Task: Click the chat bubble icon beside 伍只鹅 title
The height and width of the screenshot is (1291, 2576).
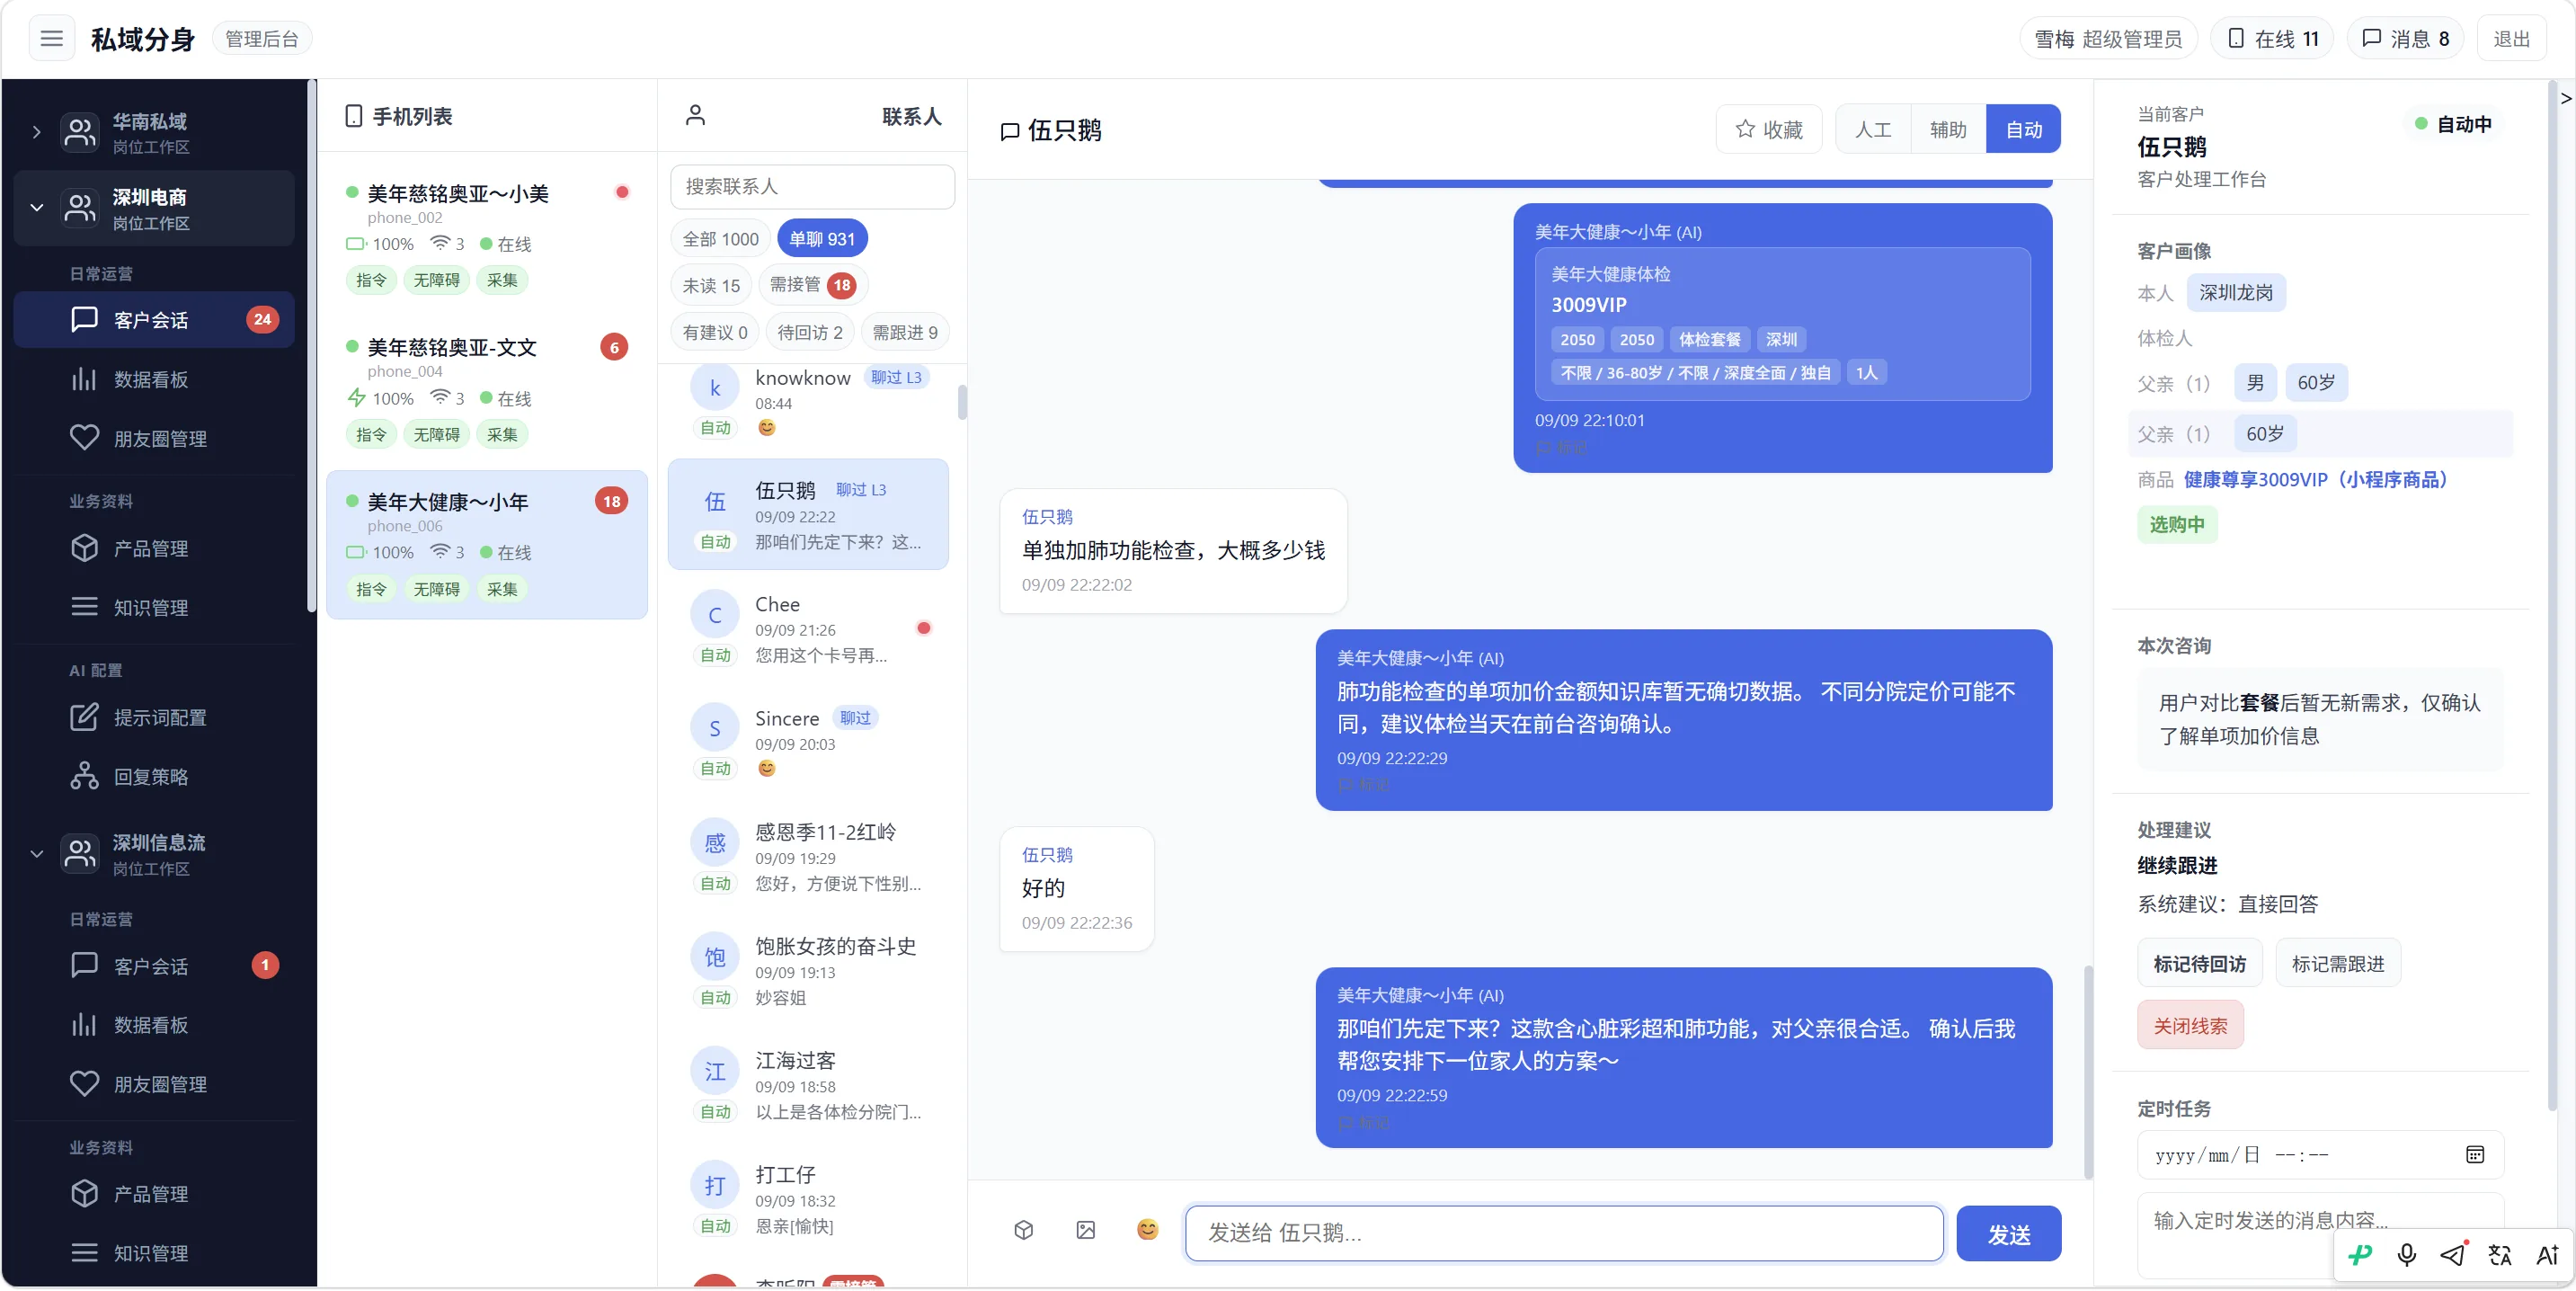Action: [1010, 131]
